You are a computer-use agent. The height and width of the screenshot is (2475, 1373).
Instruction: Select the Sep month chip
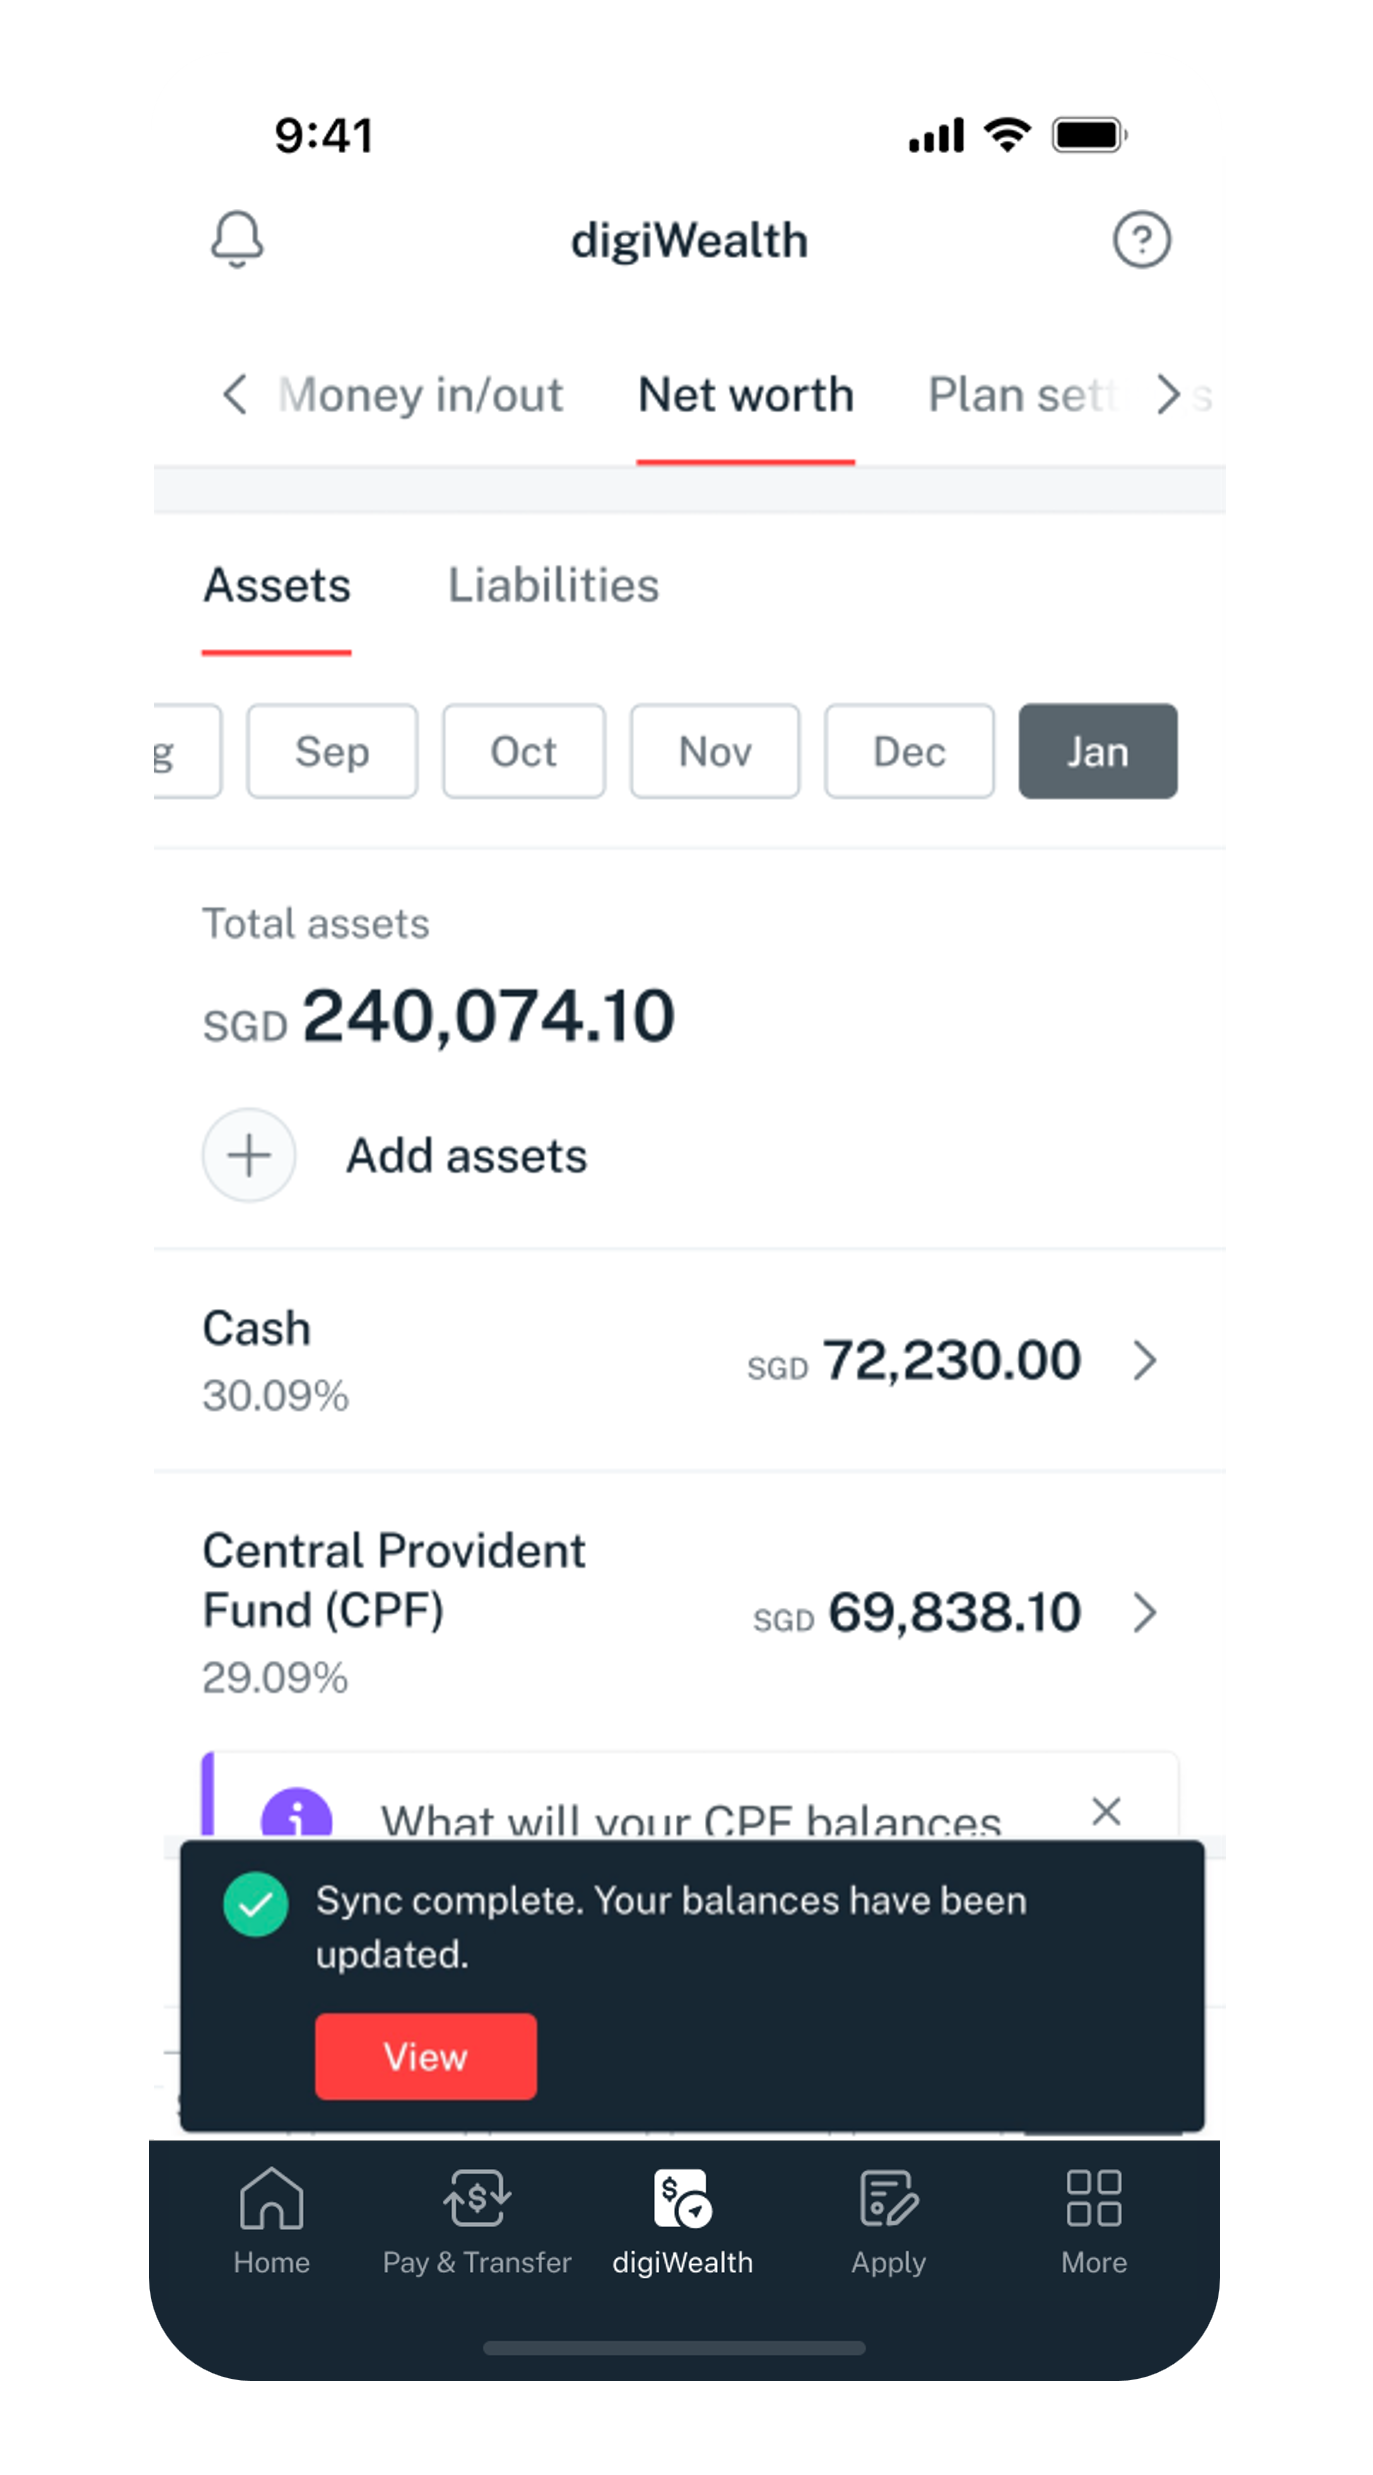332,751
